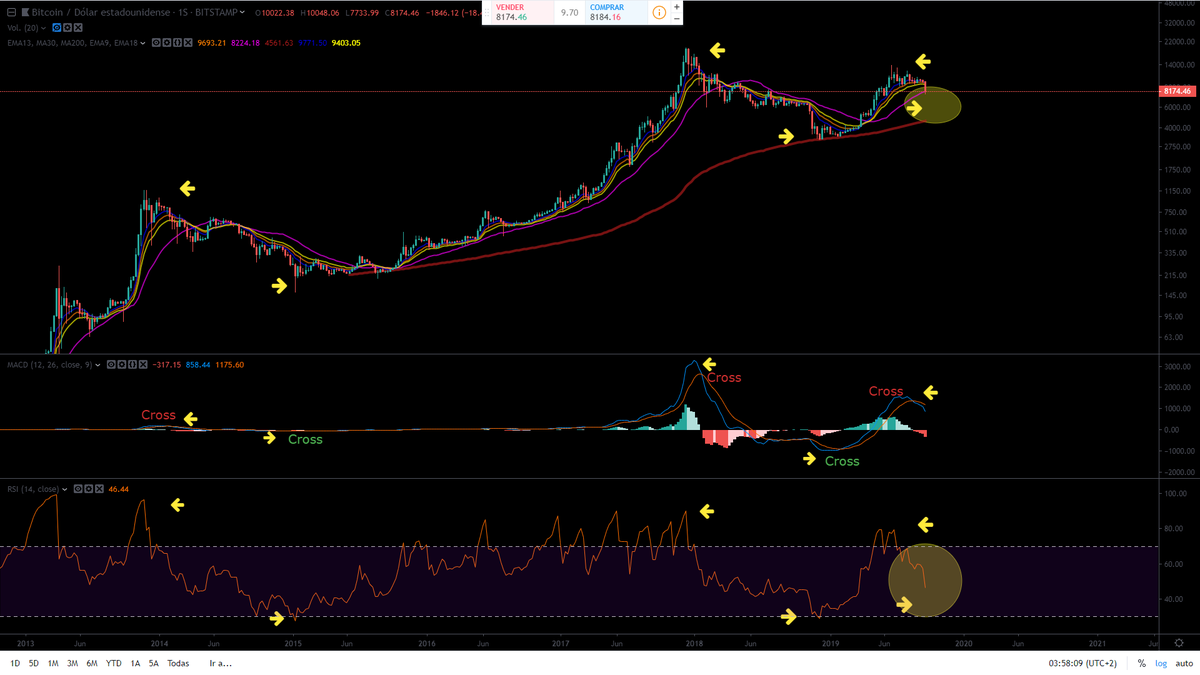Toggle percent scale mode
The width and height of the screenshot is (1200, 675).
(x=1141, y=663)
